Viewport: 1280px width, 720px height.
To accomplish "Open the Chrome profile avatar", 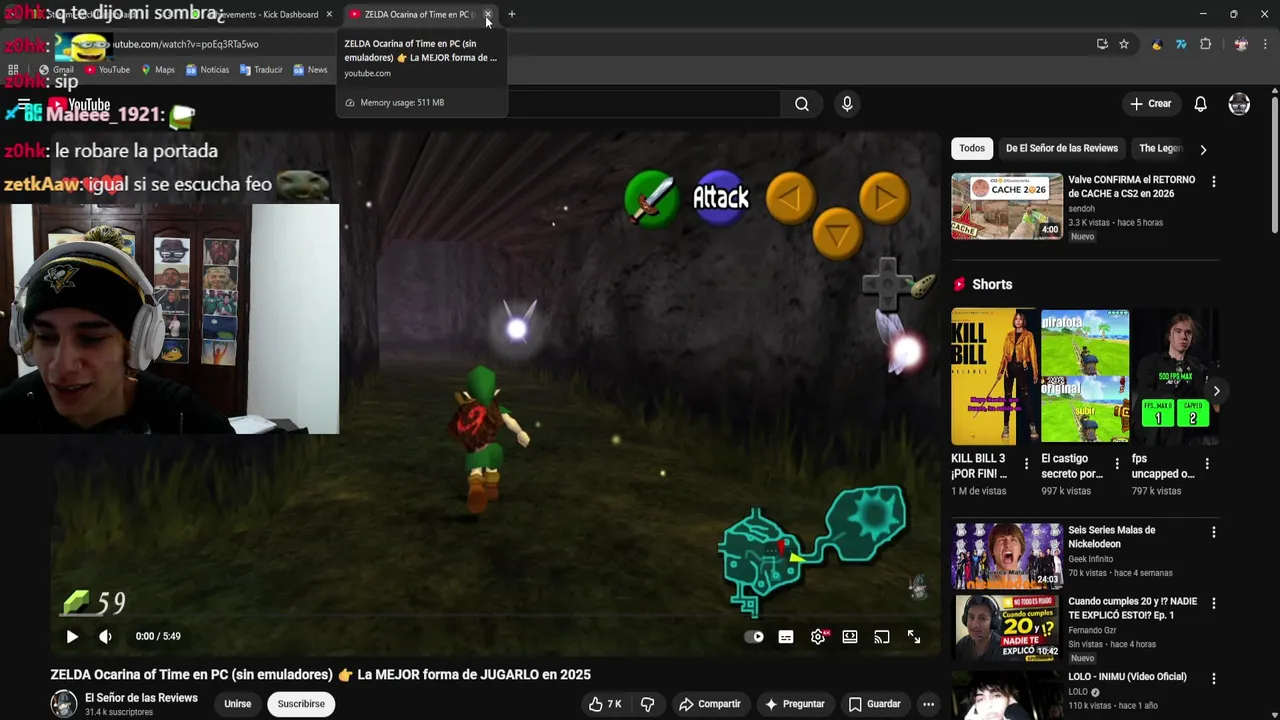I will point(1241,44).
